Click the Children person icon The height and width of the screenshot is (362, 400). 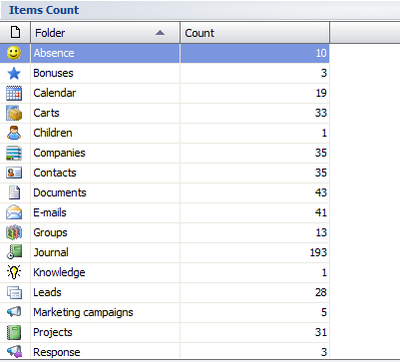pyautogui.click(x=14, y=133)
